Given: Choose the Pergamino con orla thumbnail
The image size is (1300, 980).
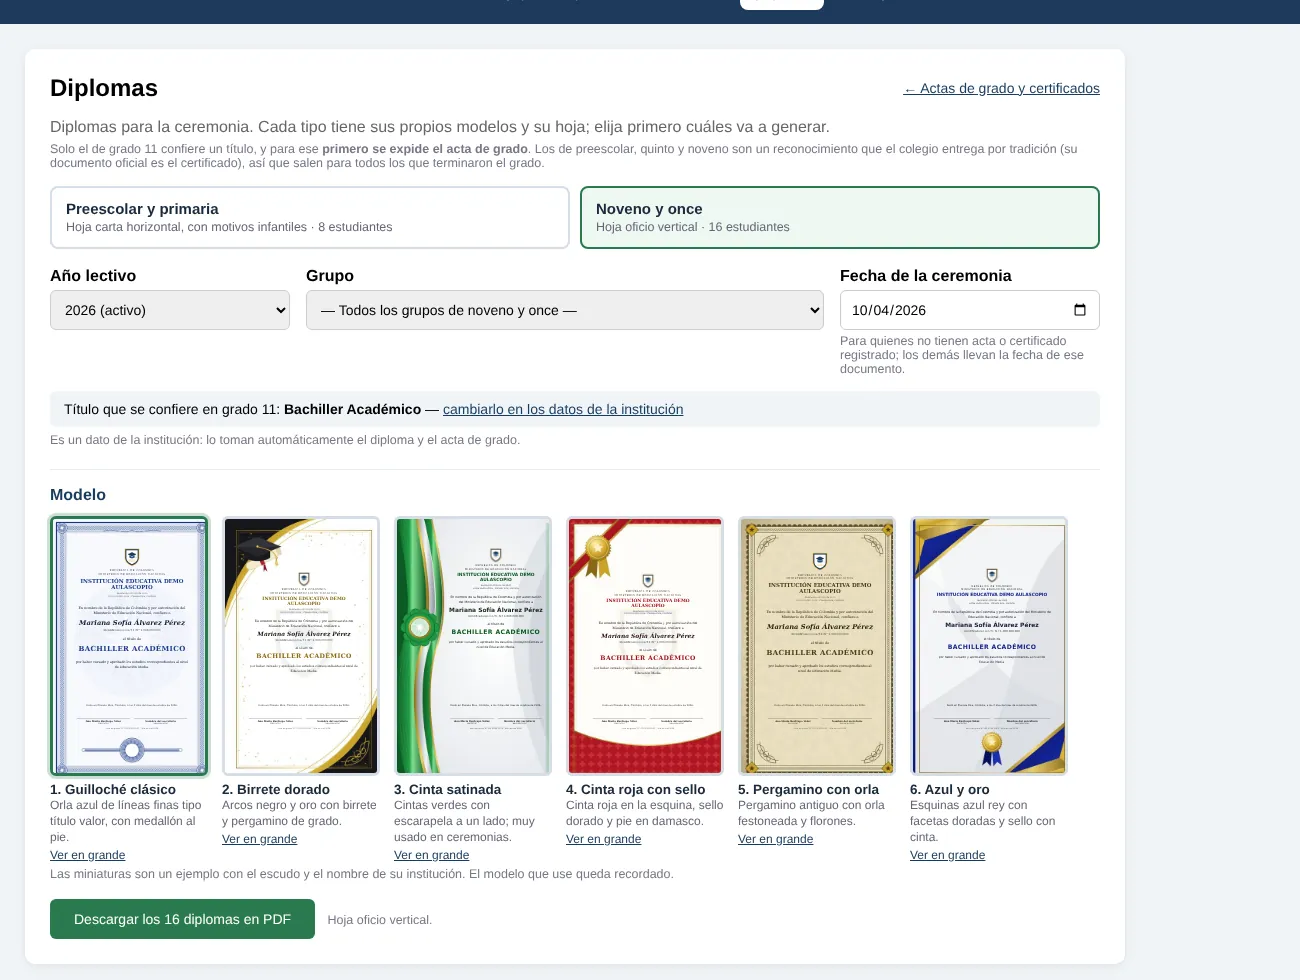Looking at the screenshot, I should point(817,646).
